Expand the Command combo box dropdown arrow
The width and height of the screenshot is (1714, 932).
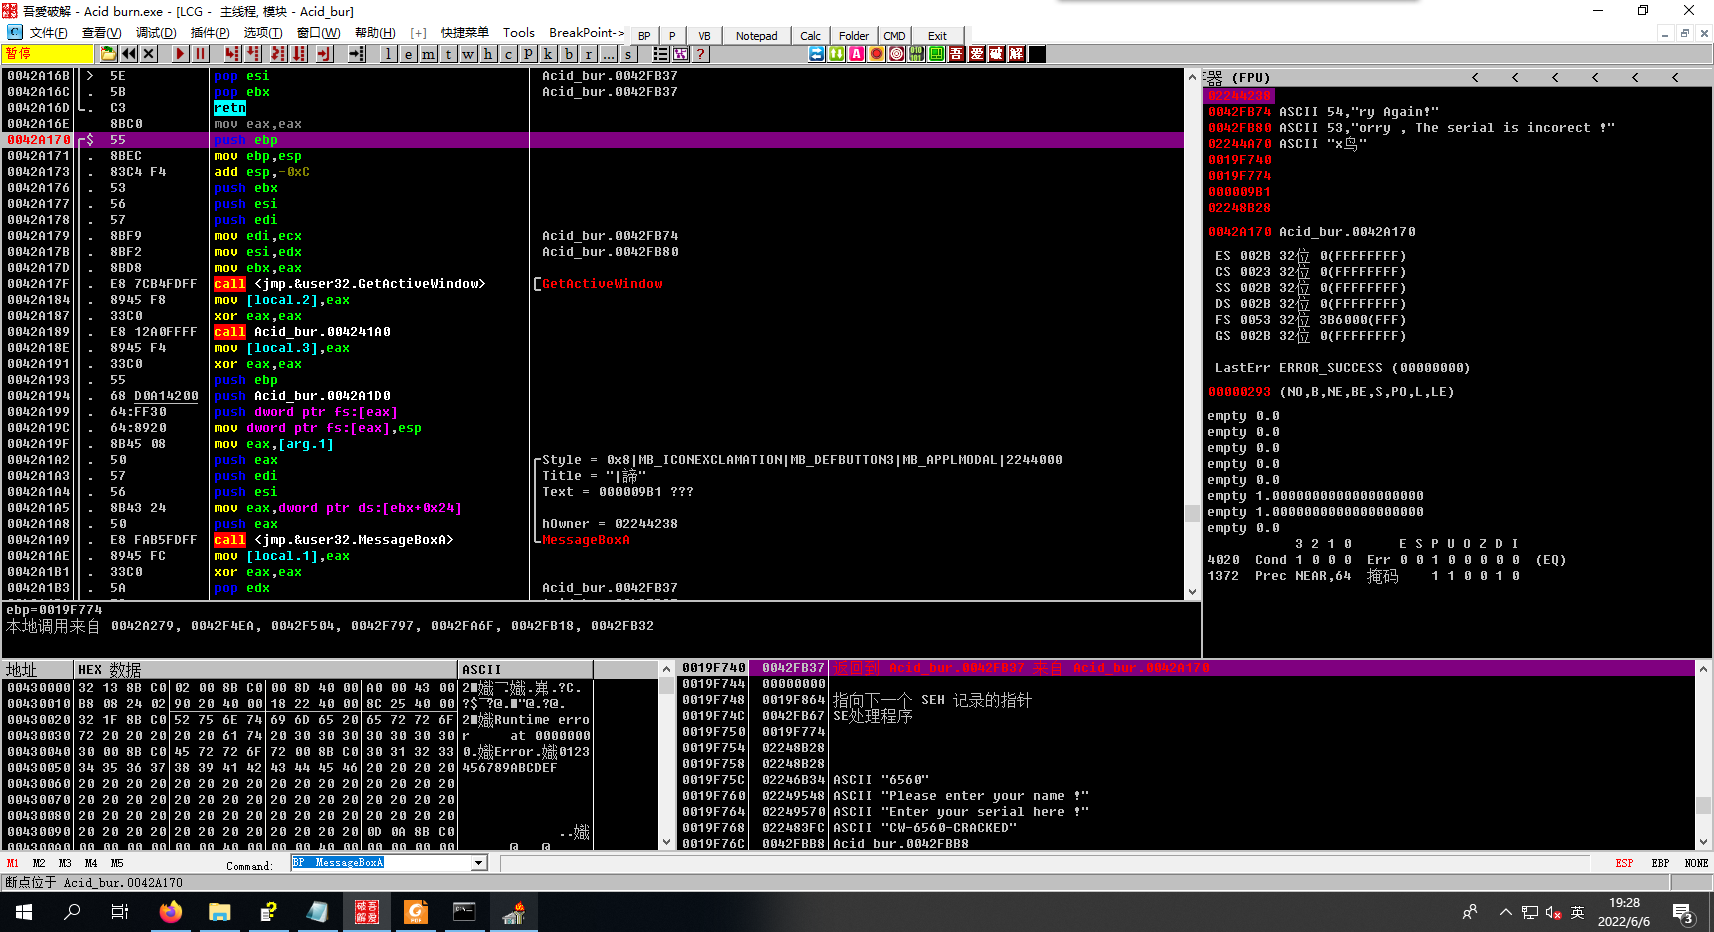click(x=479, y=863)
